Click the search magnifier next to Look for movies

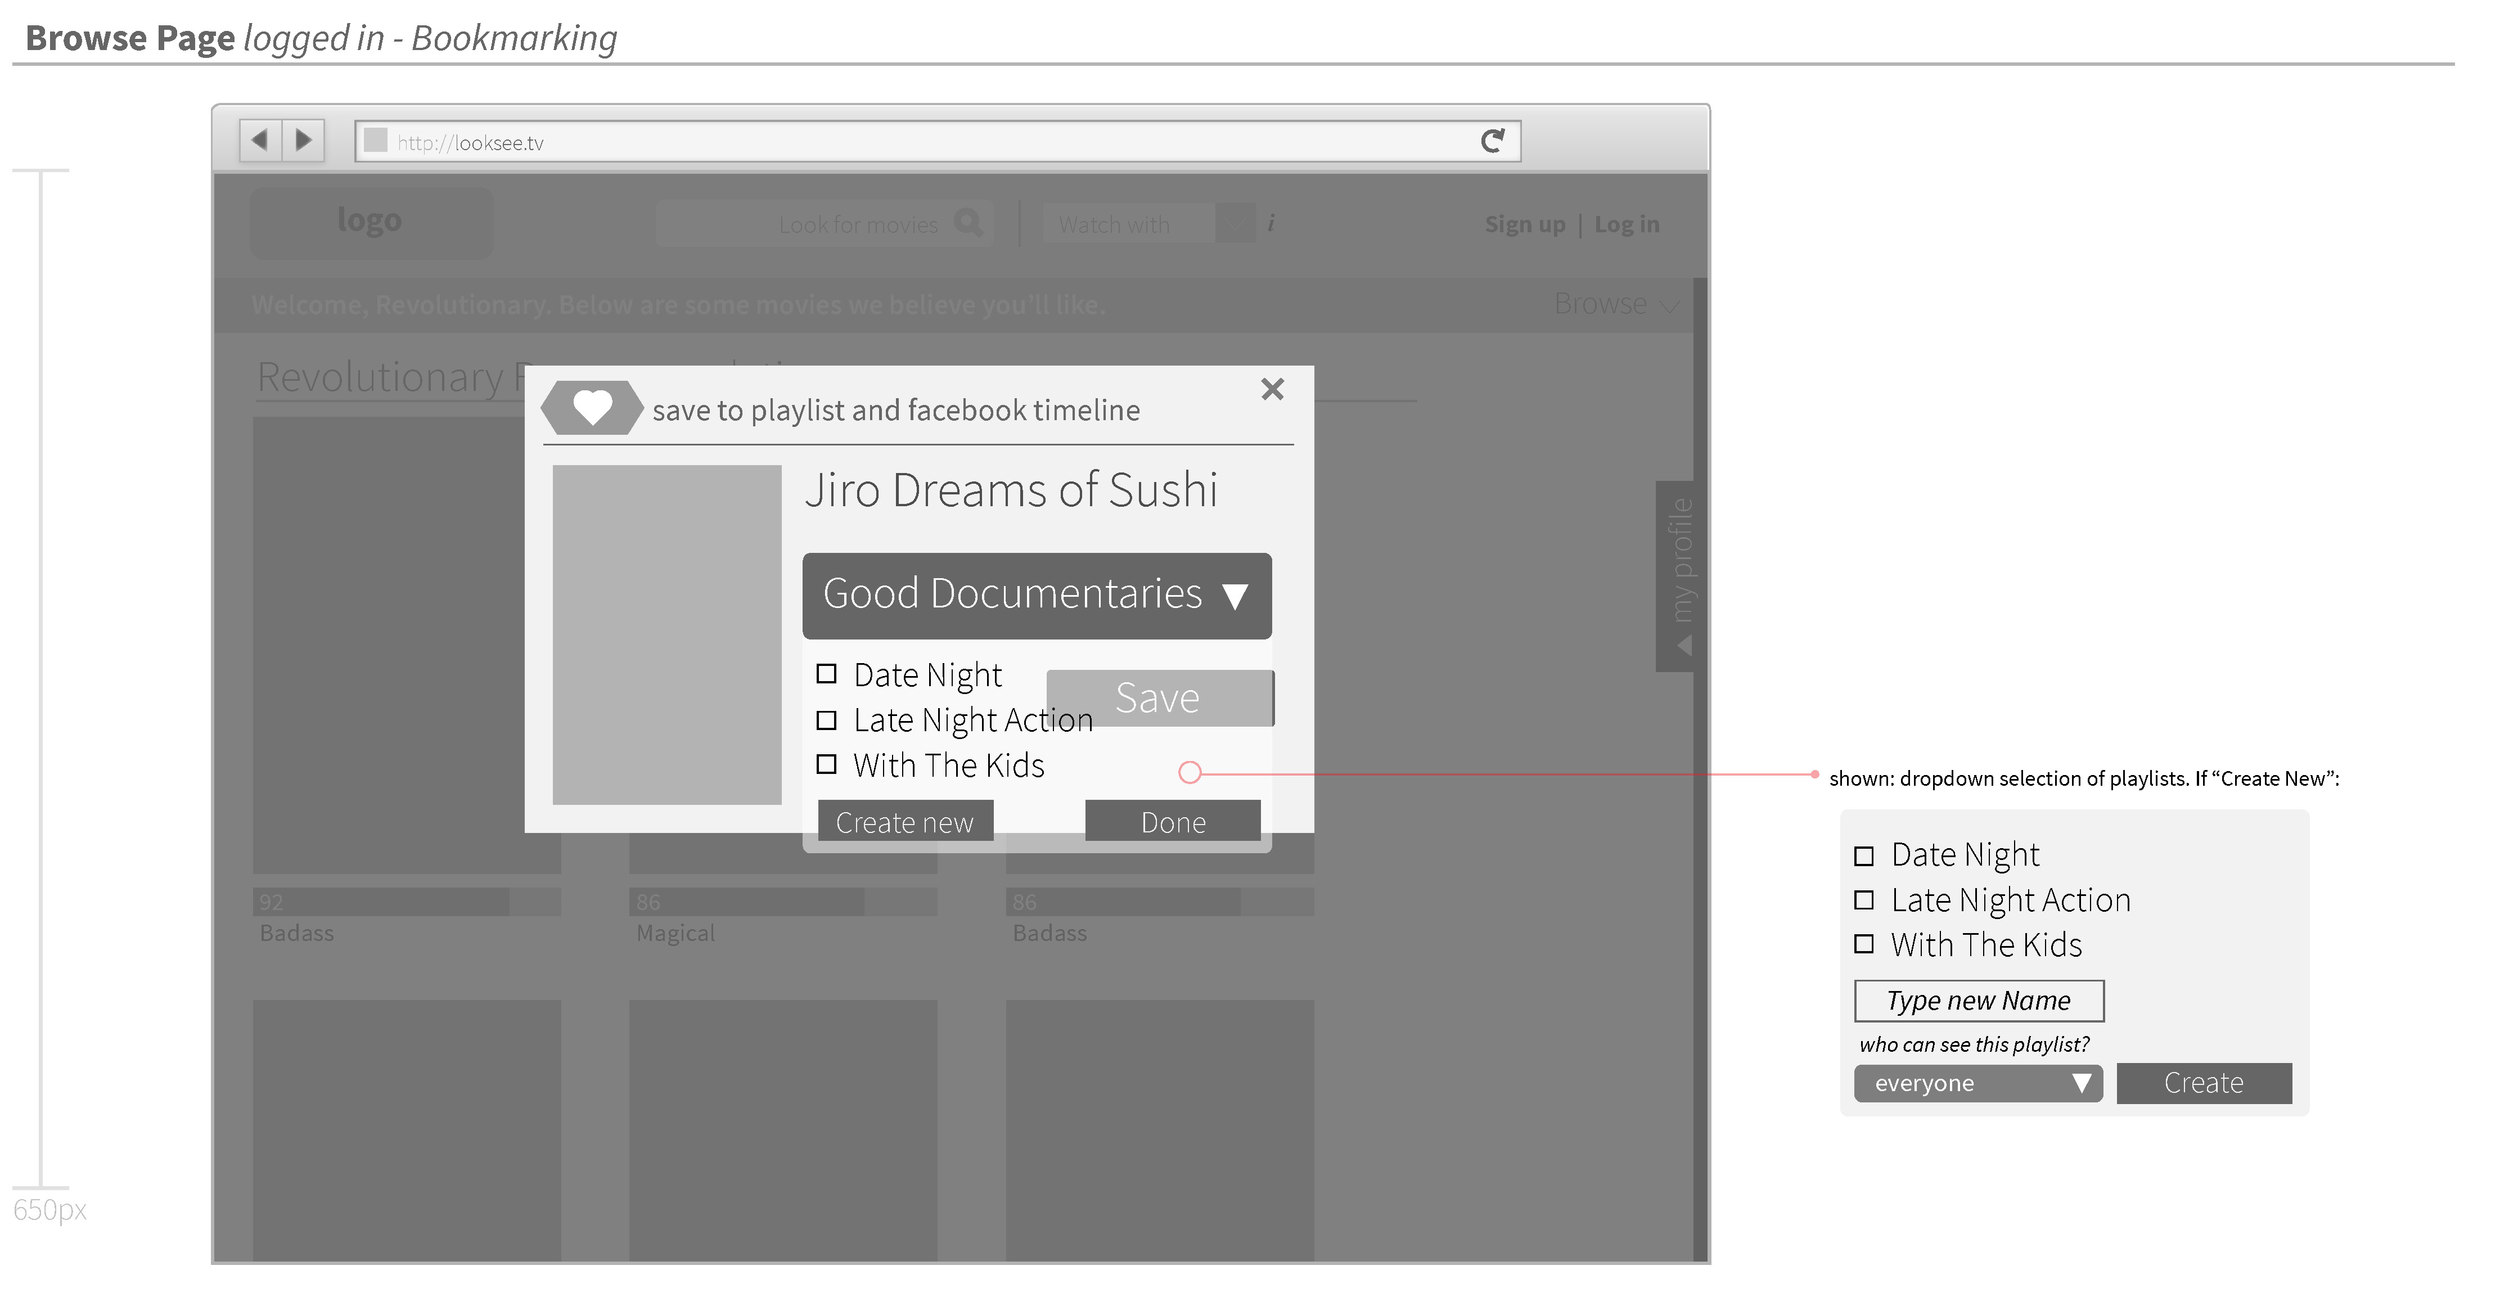coord(968,222)
